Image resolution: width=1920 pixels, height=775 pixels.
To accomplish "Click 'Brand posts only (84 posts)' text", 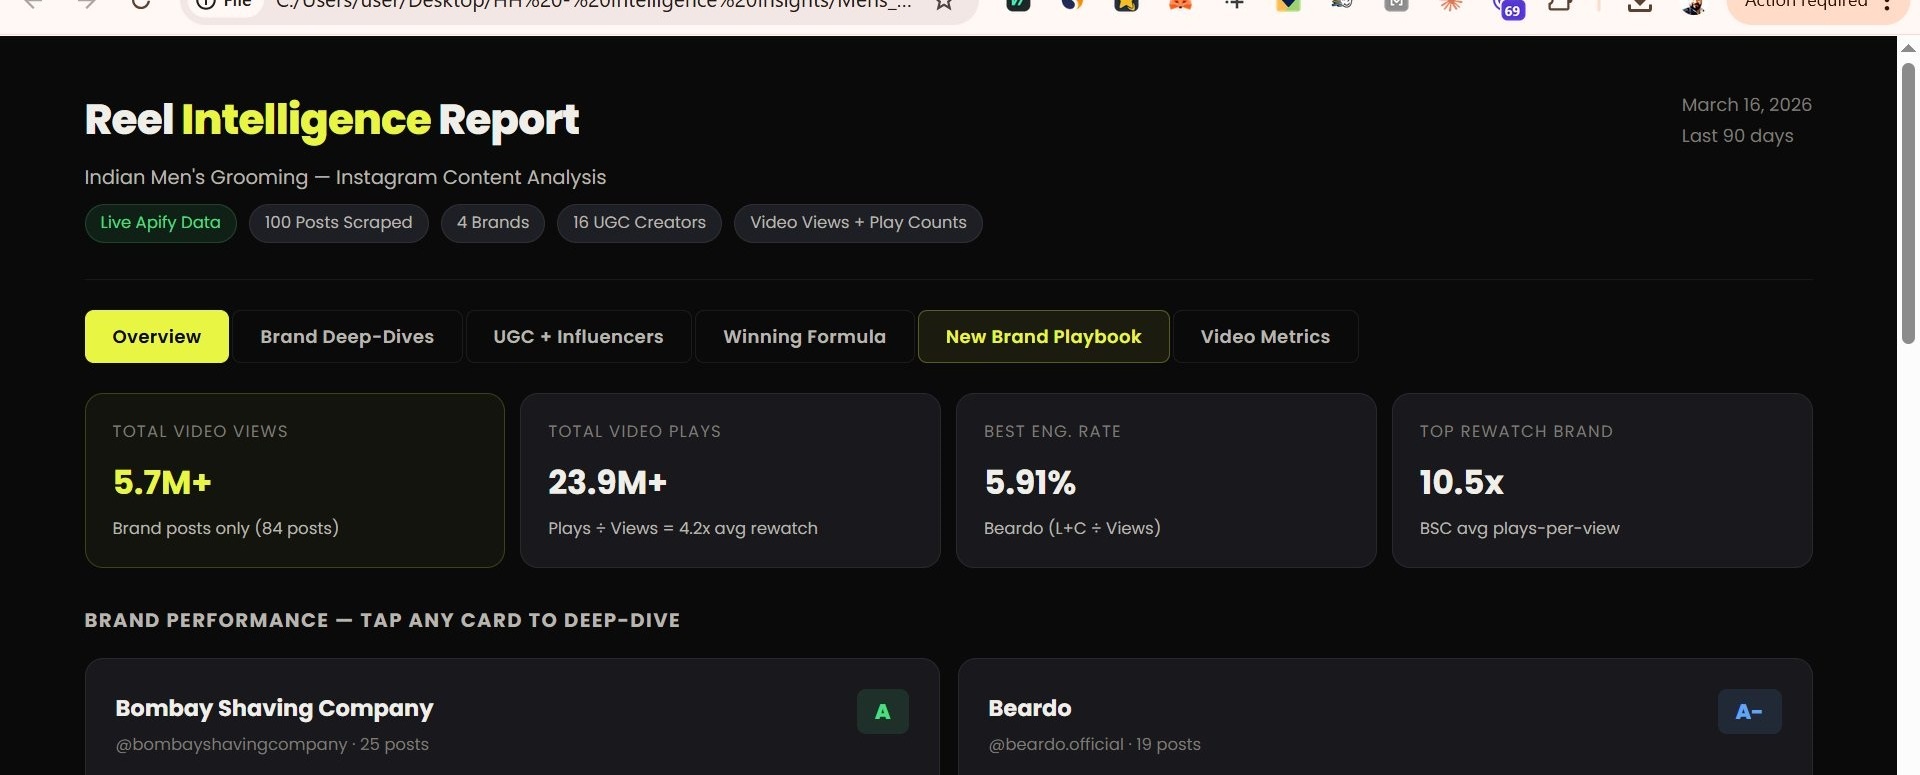I will coord(225,528).
